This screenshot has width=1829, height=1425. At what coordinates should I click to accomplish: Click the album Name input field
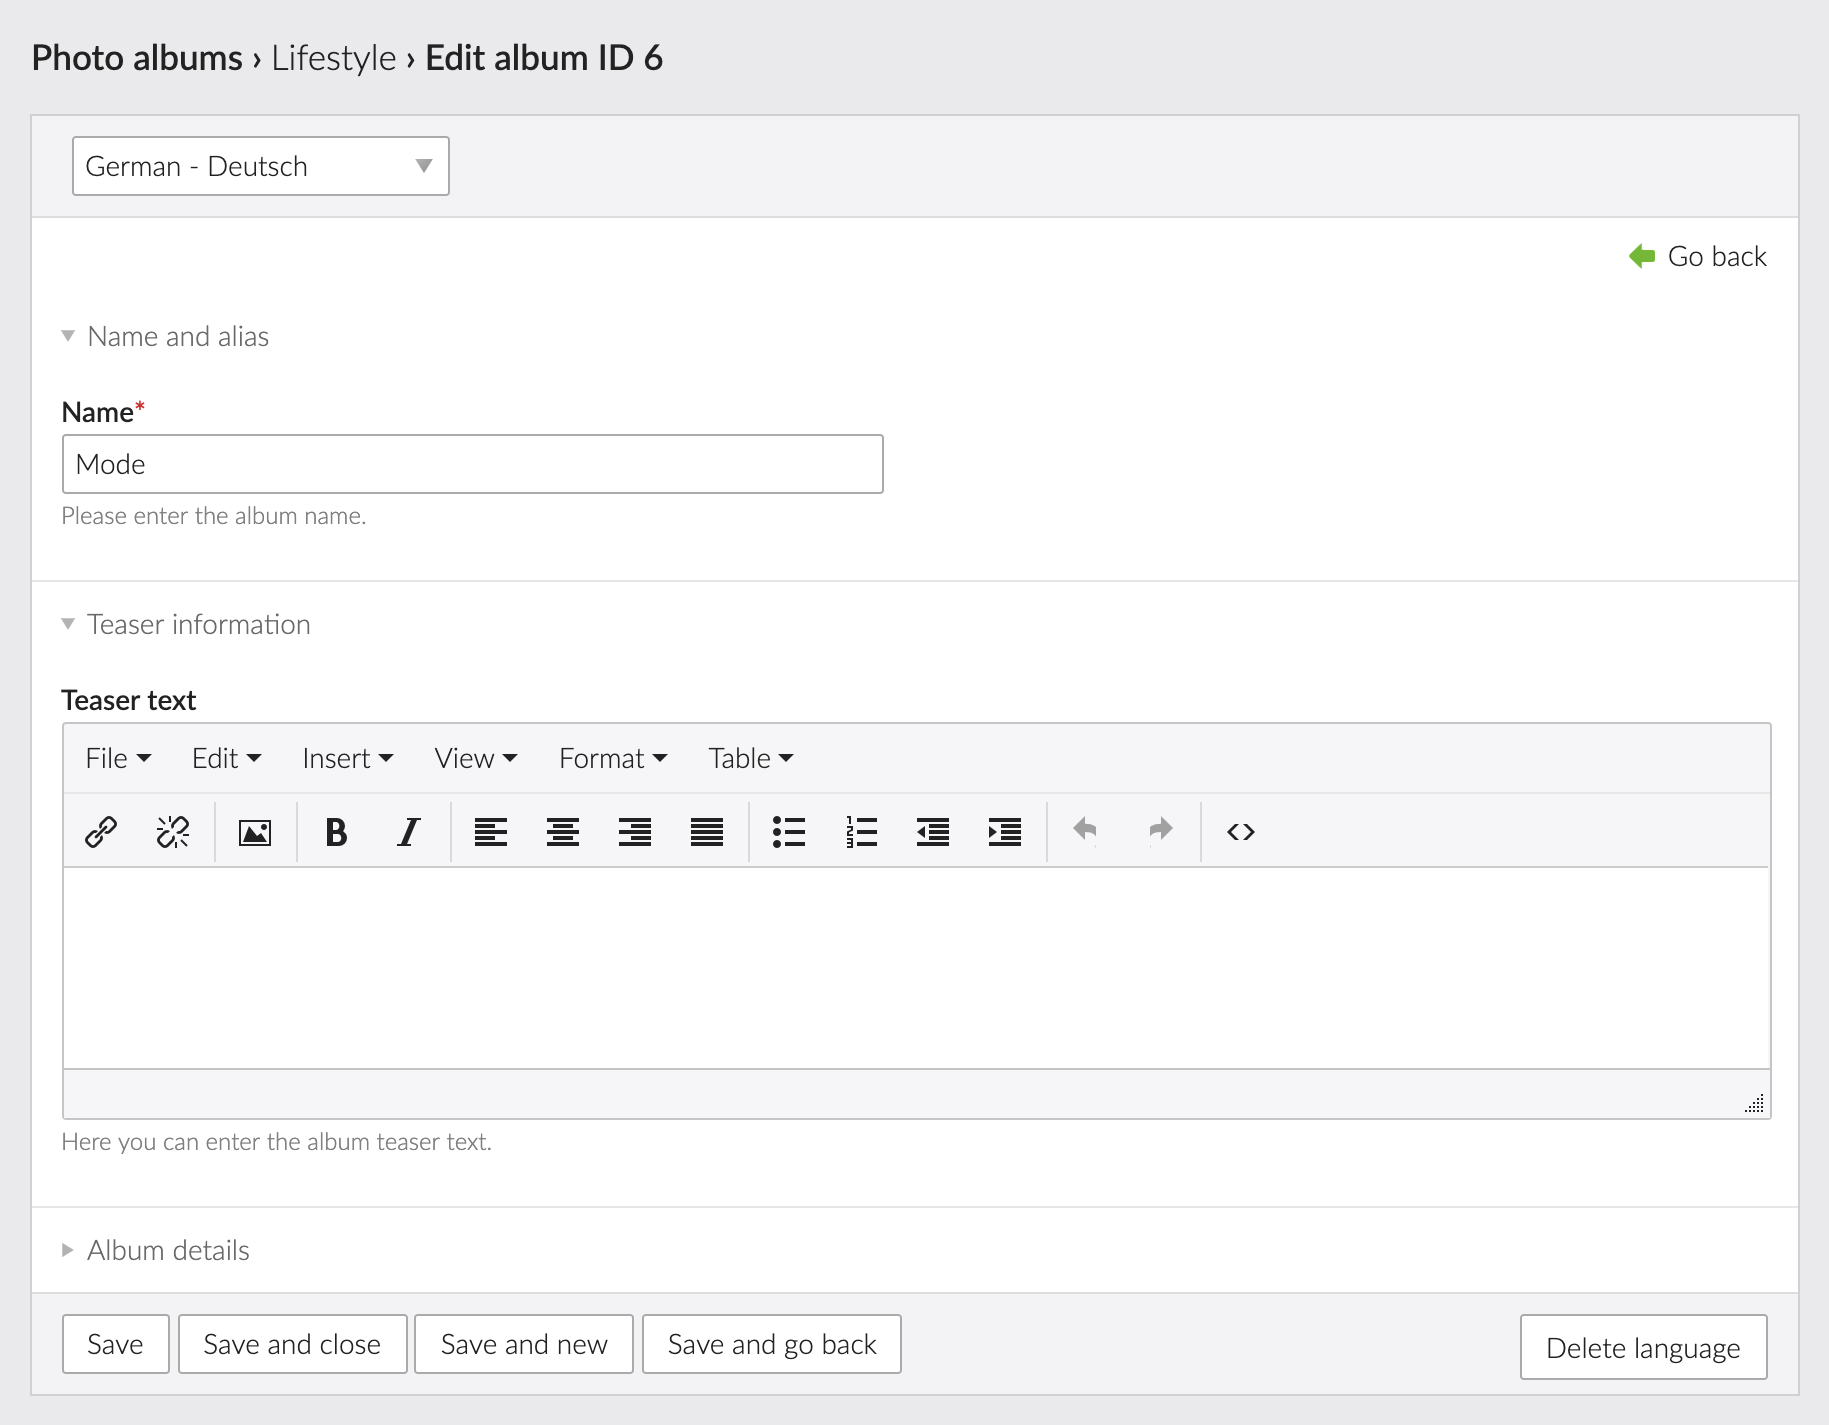click(472, 464)
